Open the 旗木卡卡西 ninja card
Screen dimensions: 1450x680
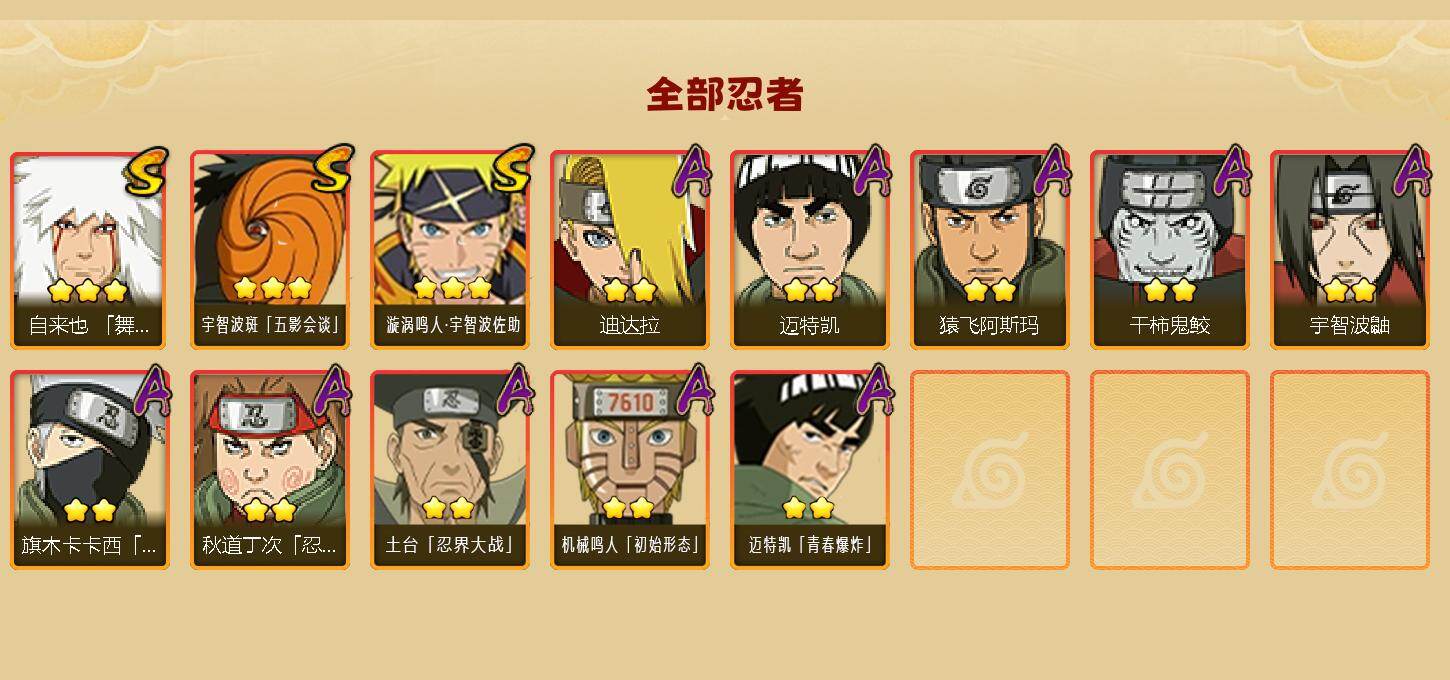(x=90, y=470)
